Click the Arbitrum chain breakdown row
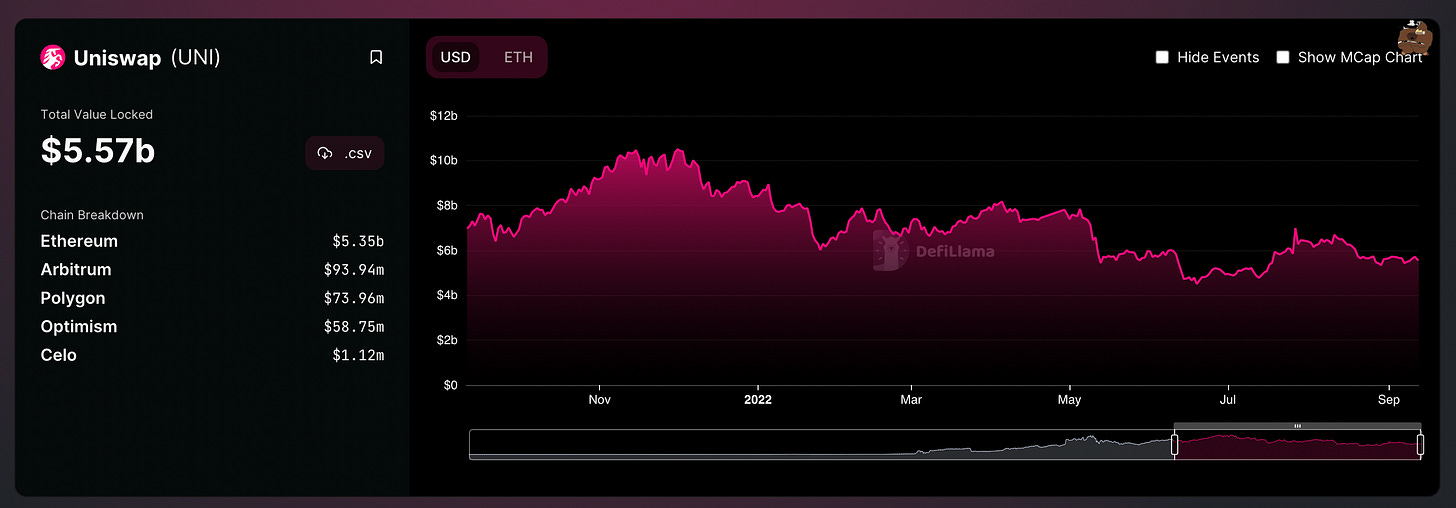This screenshot has height=508, width=1456. point(212,270)
